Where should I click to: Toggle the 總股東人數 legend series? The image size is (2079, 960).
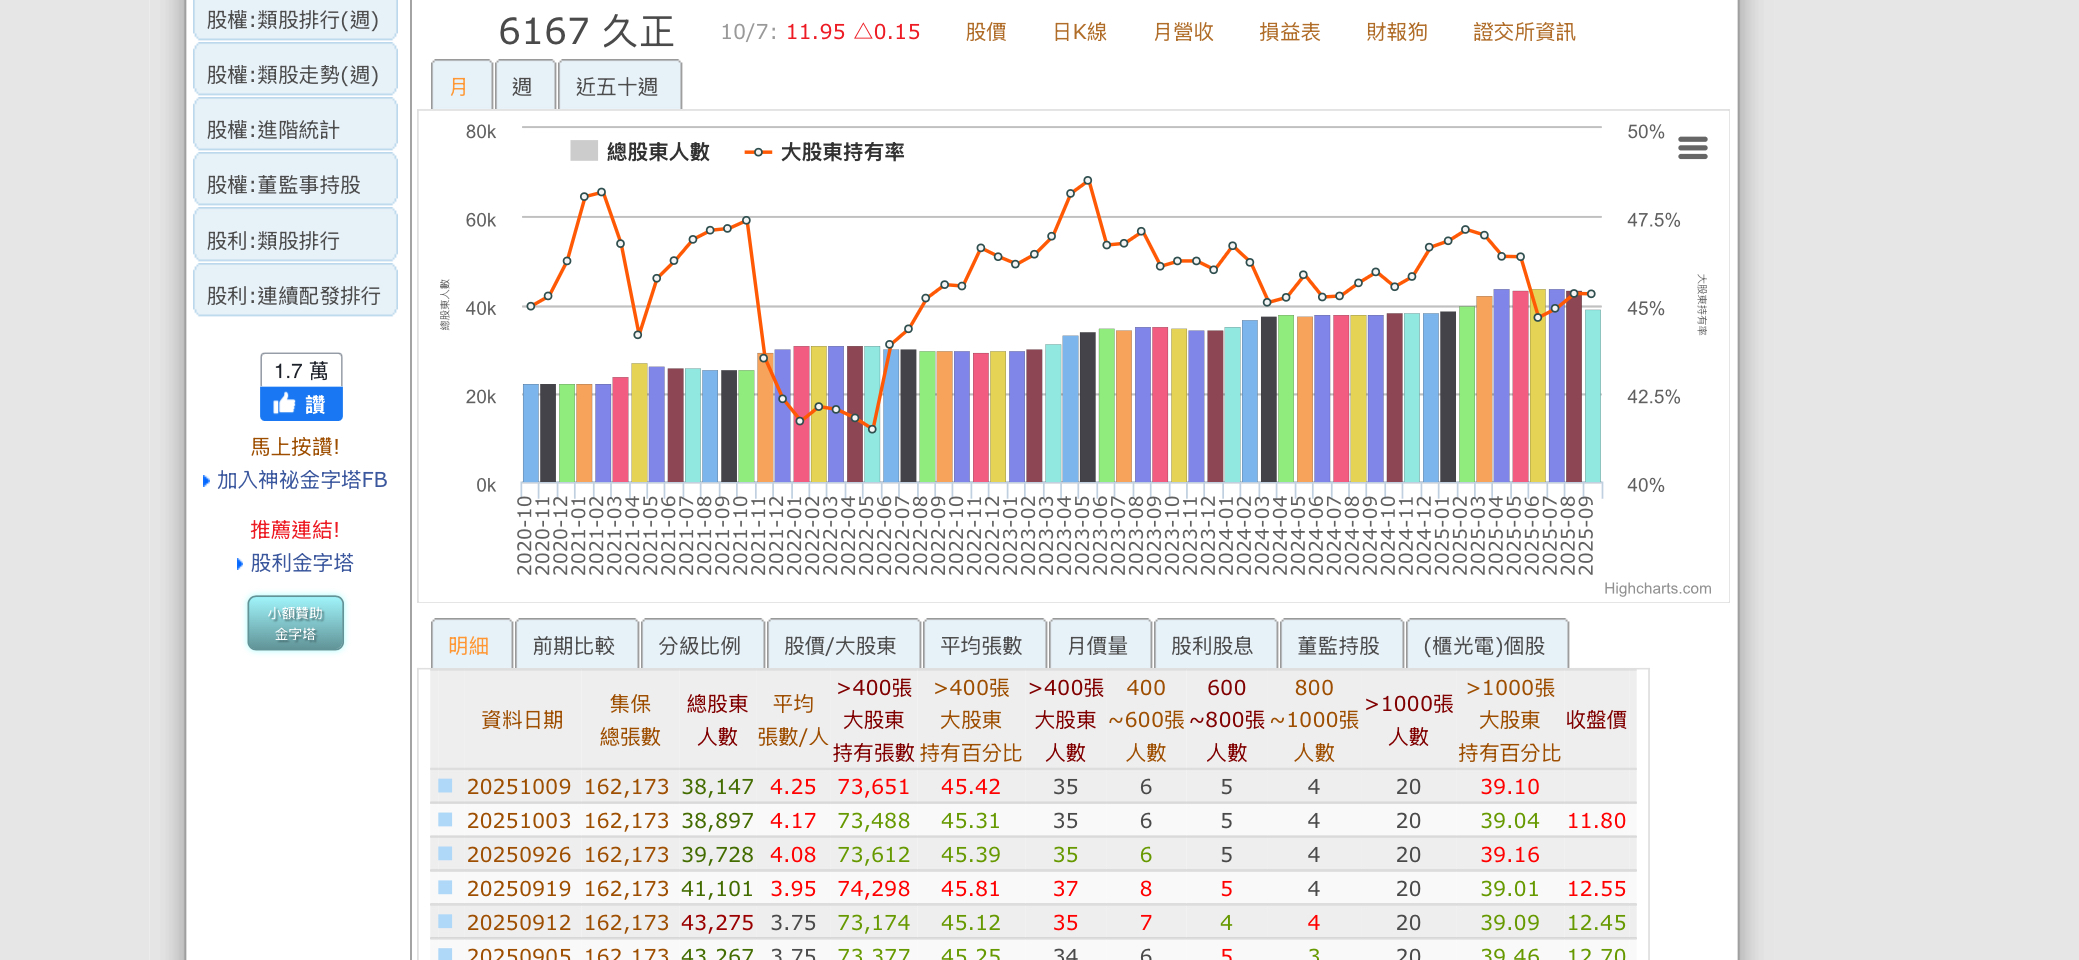(x=640, y=152)
